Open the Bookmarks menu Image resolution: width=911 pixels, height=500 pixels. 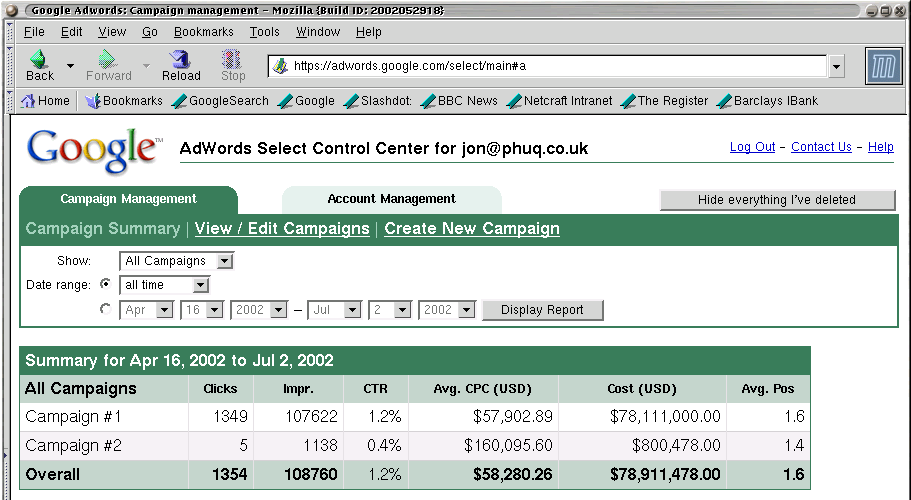point(203,32)
